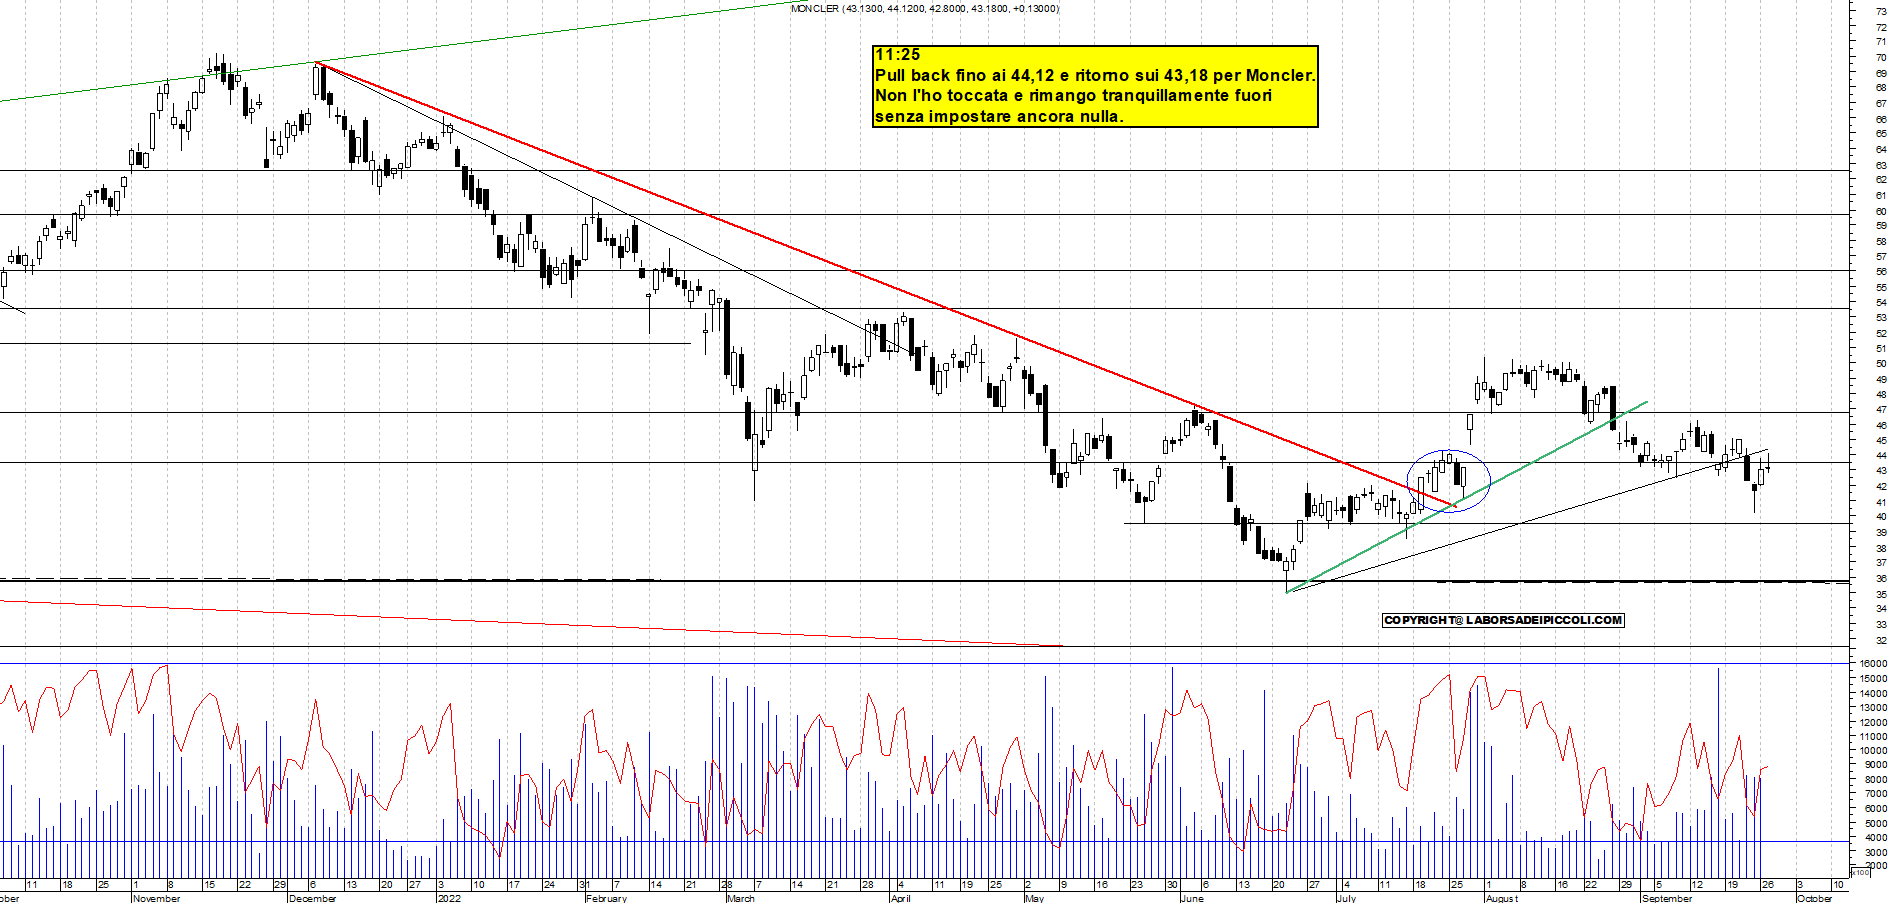Click the 43 price level on right axis
This screenshot has width=1890, height=903.
click(x=1881, y=471)
